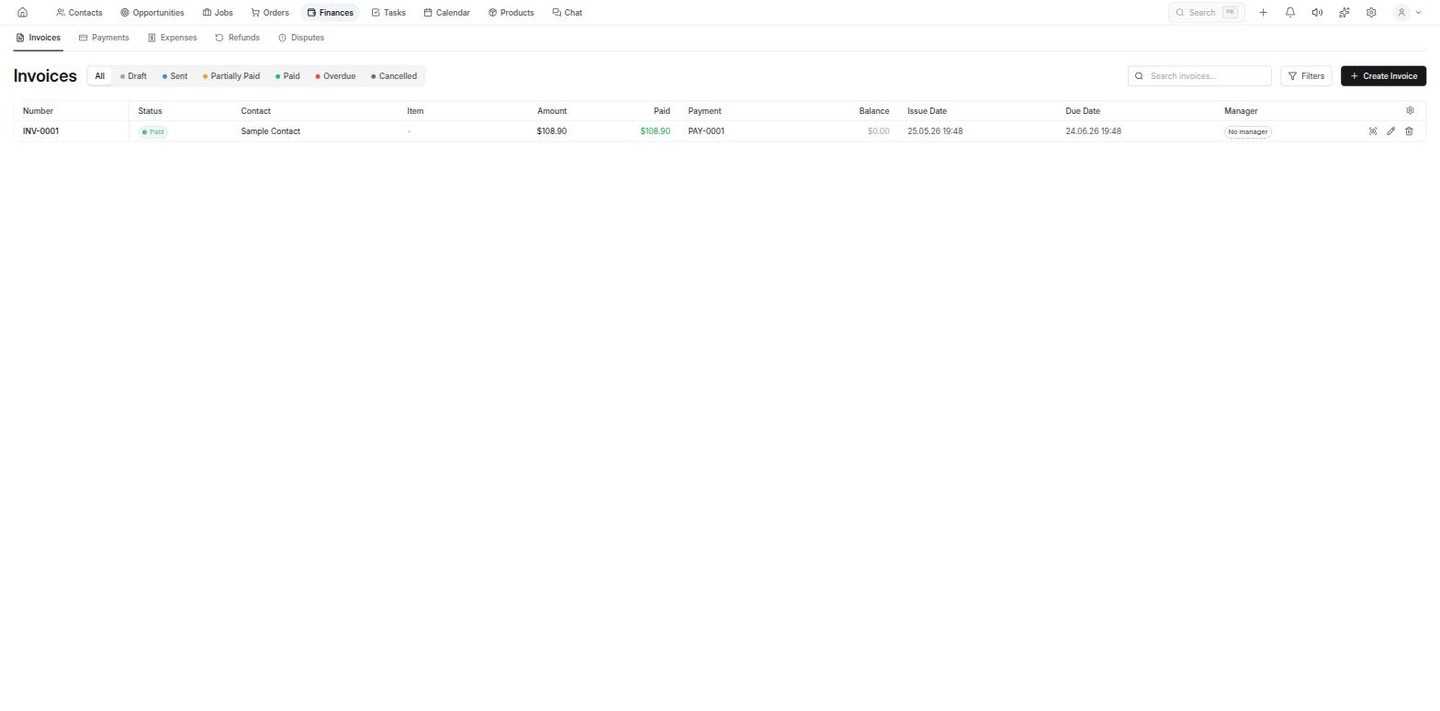
Task: Switch to the Refunds sub-tab
Action: (x=237, y=38)
